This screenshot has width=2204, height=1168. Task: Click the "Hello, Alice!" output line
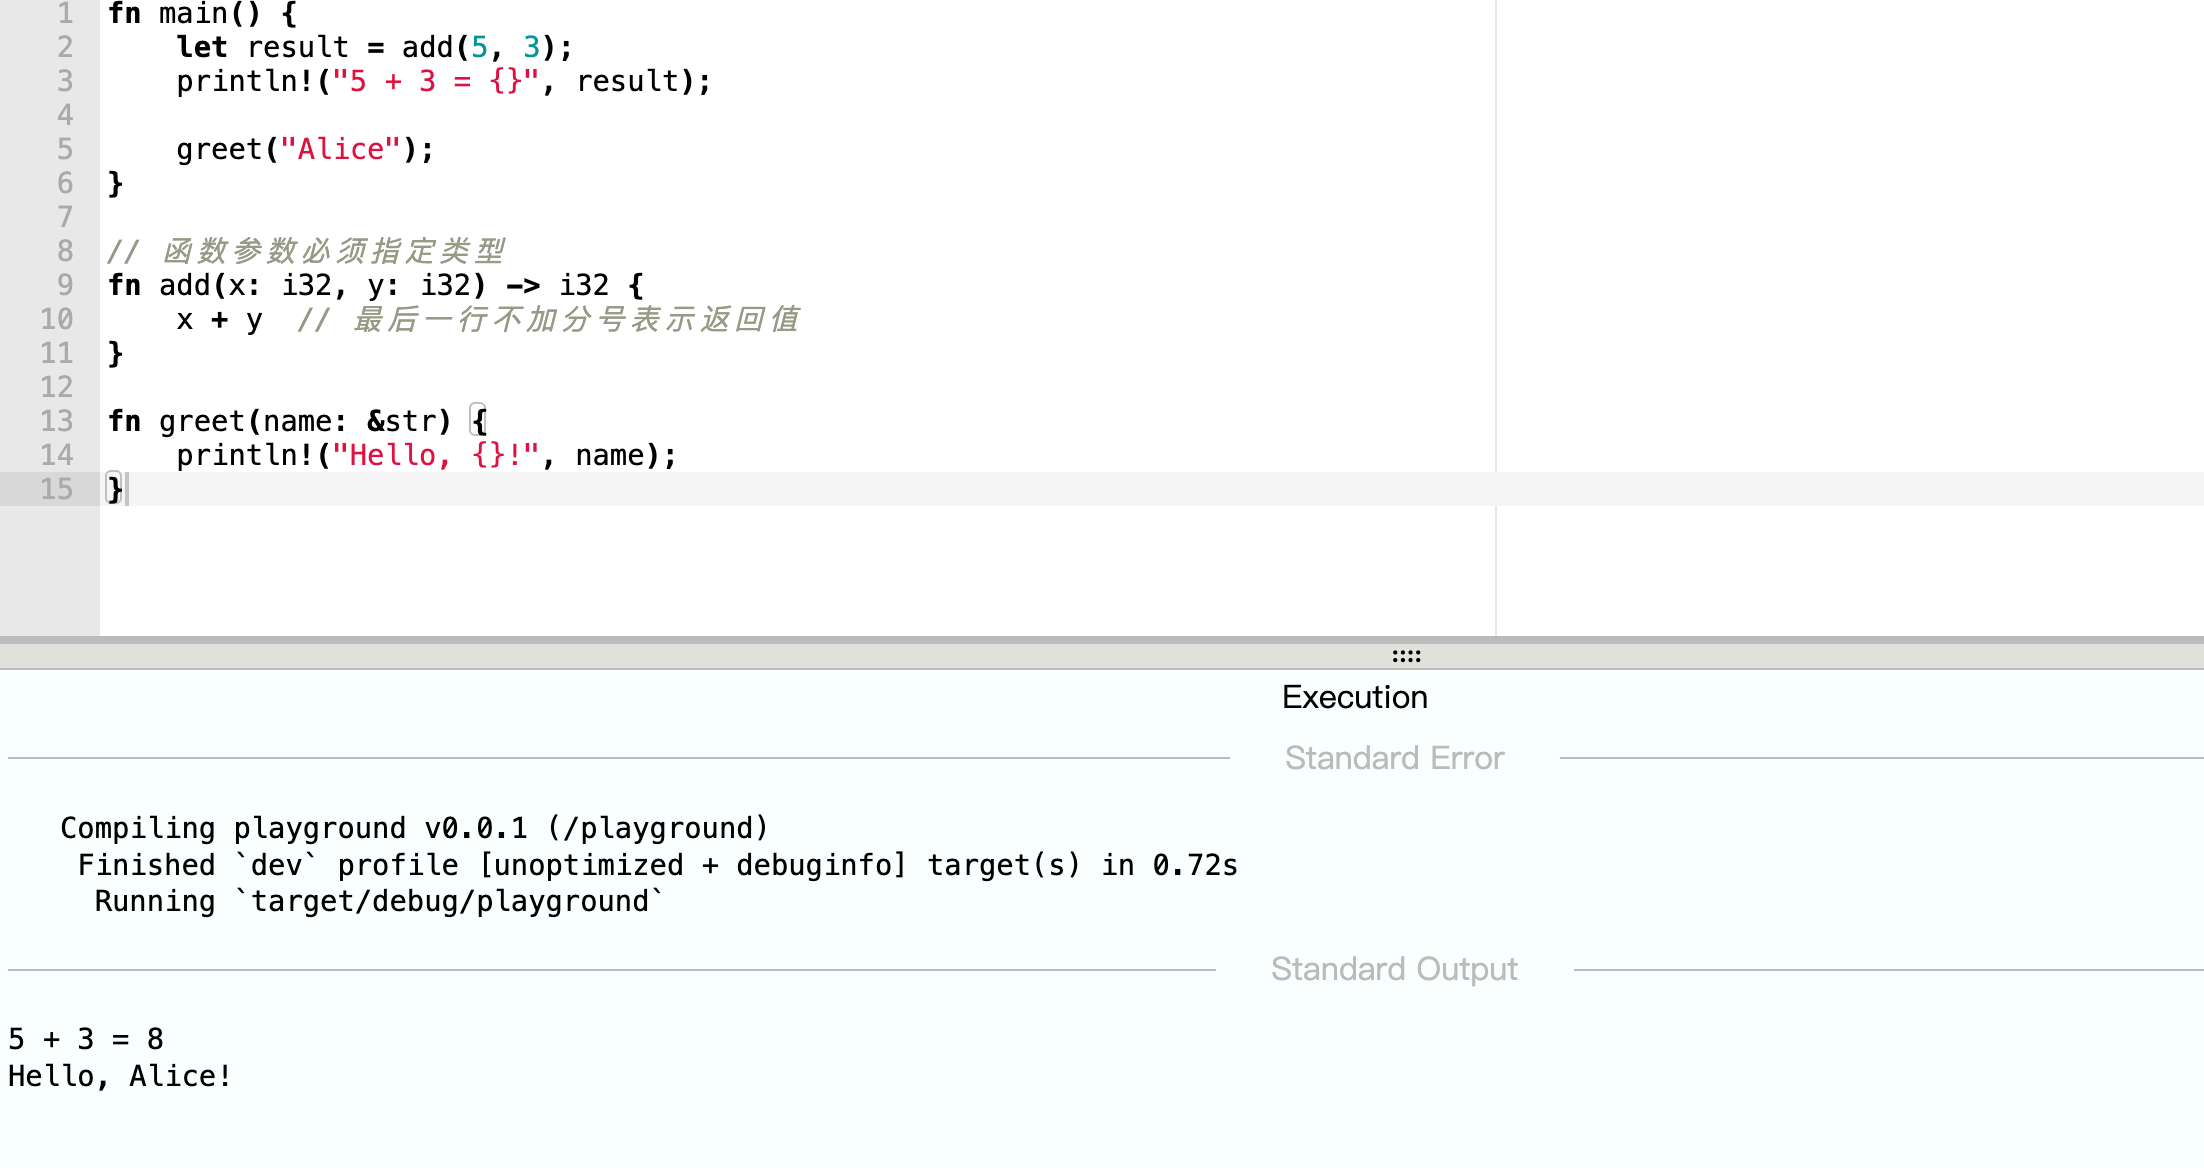coord(120,1076)
